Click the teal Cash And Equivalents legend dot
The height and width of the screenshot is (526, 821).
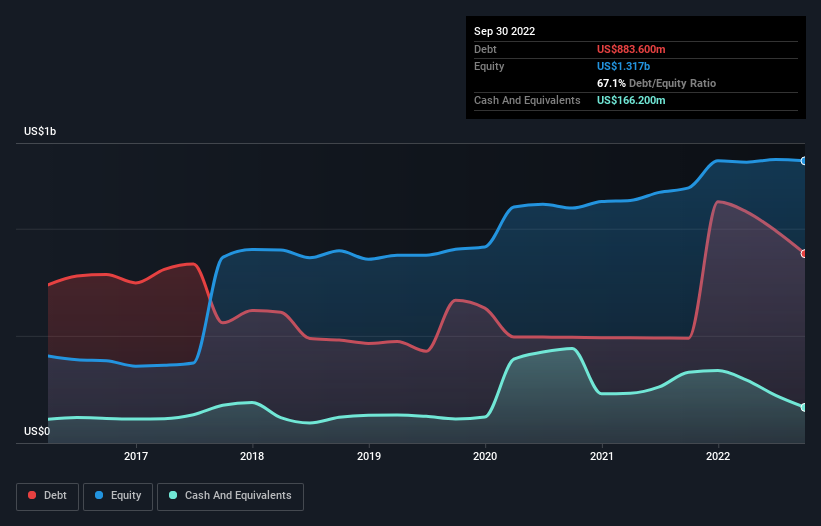pos(173,495)
